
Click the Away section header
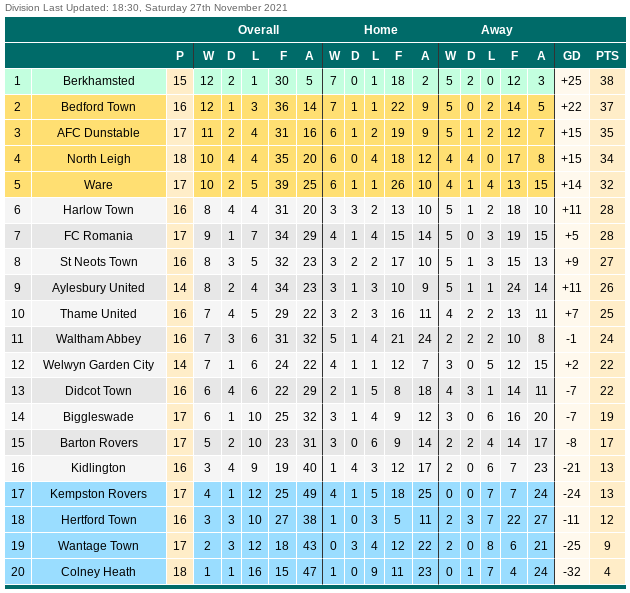point(497,30)
